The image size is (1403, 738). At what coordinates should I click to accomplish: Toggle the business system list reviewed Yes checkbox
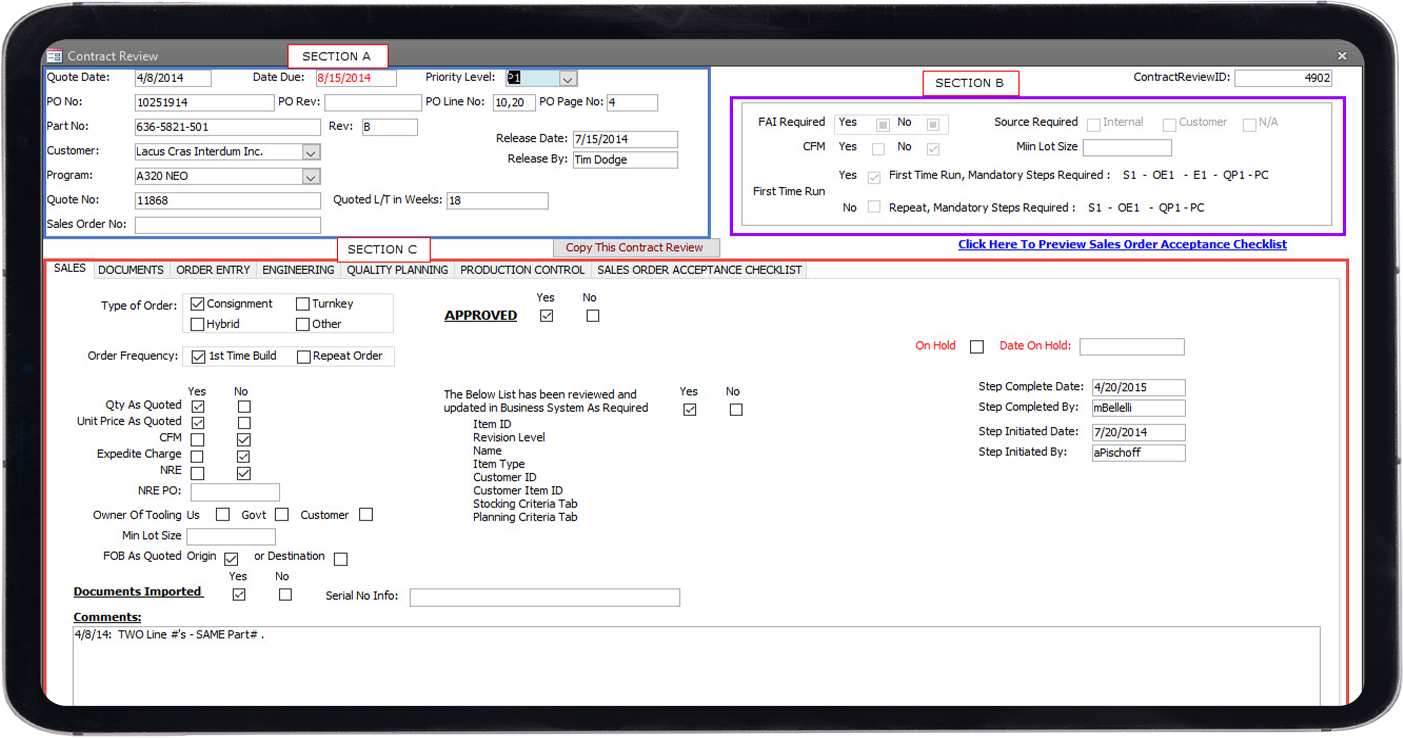pos(690,410)
